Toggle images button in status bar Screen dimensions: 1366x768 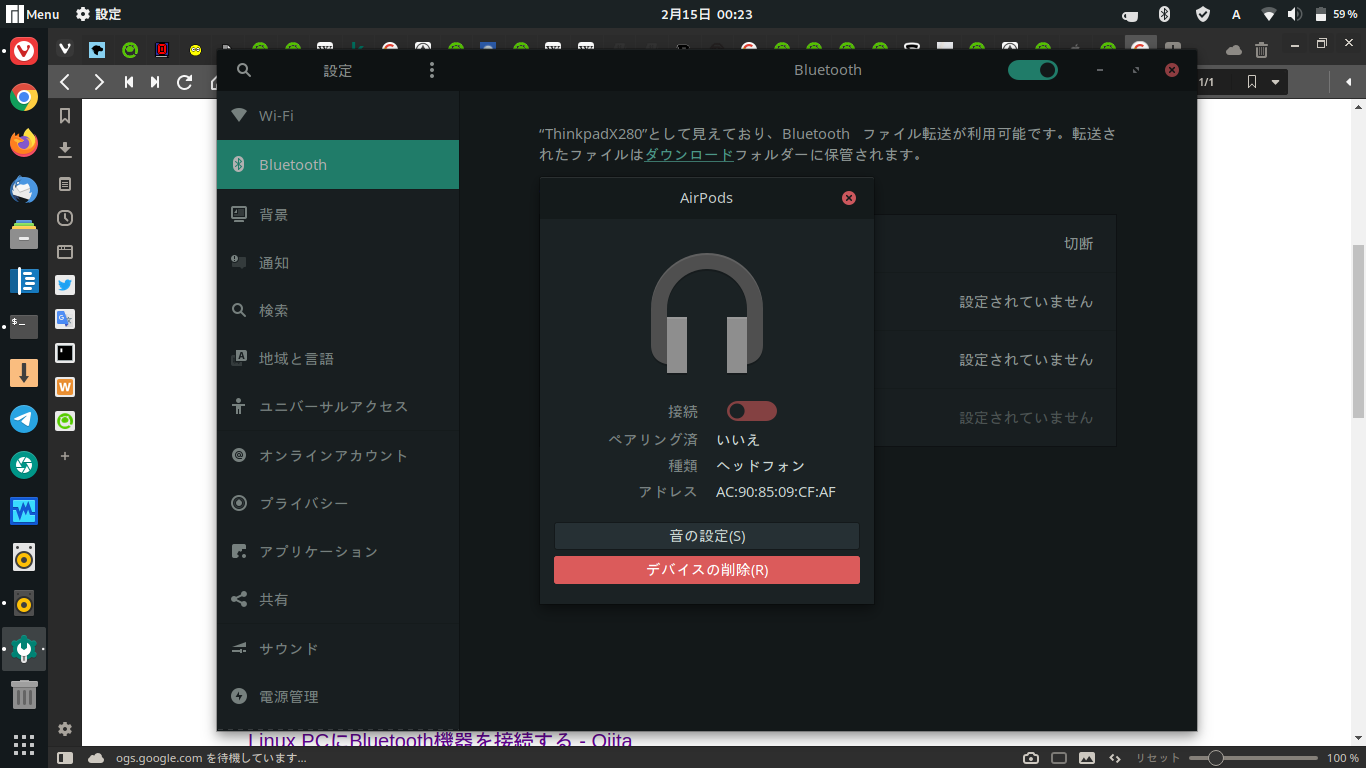tap(1087, 758)
